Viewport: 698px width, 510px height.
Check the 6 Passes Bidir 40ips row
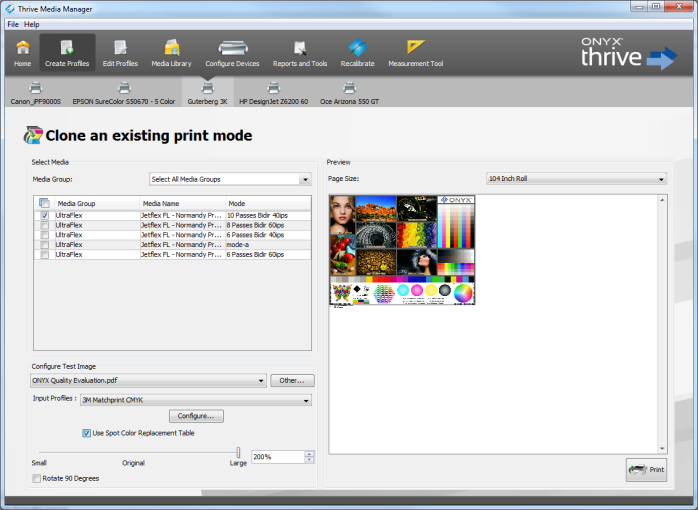[45, 235]
